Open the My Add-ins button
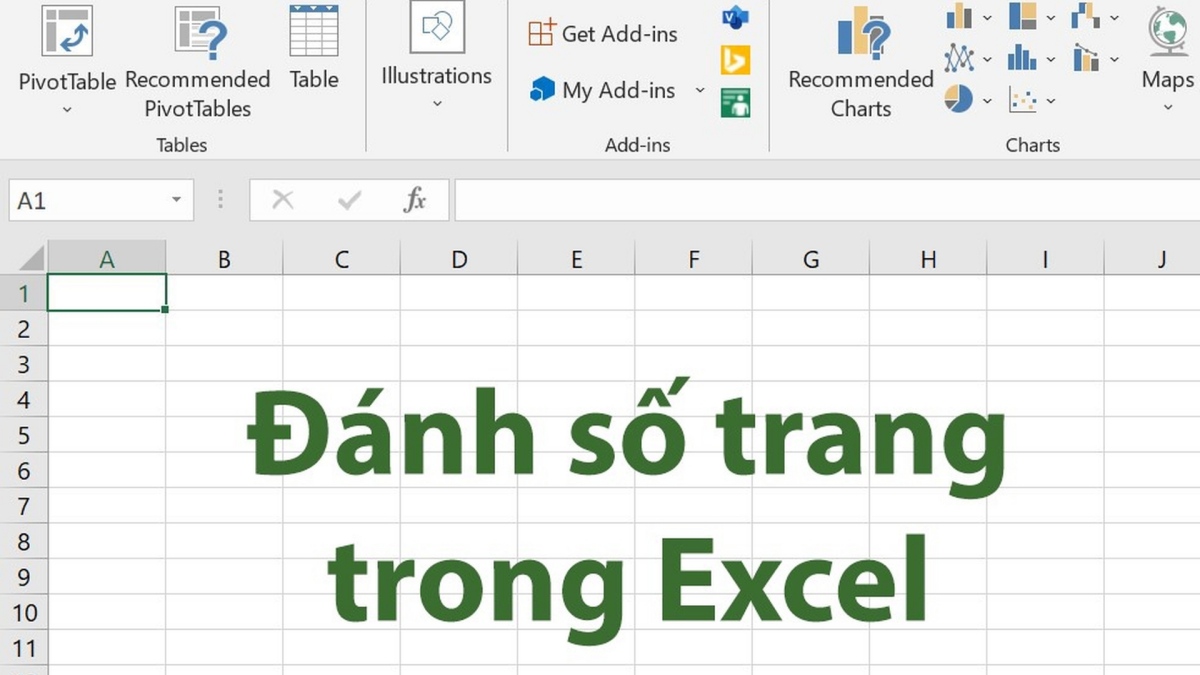This screenshot has height=675, width=1200. 603,90
